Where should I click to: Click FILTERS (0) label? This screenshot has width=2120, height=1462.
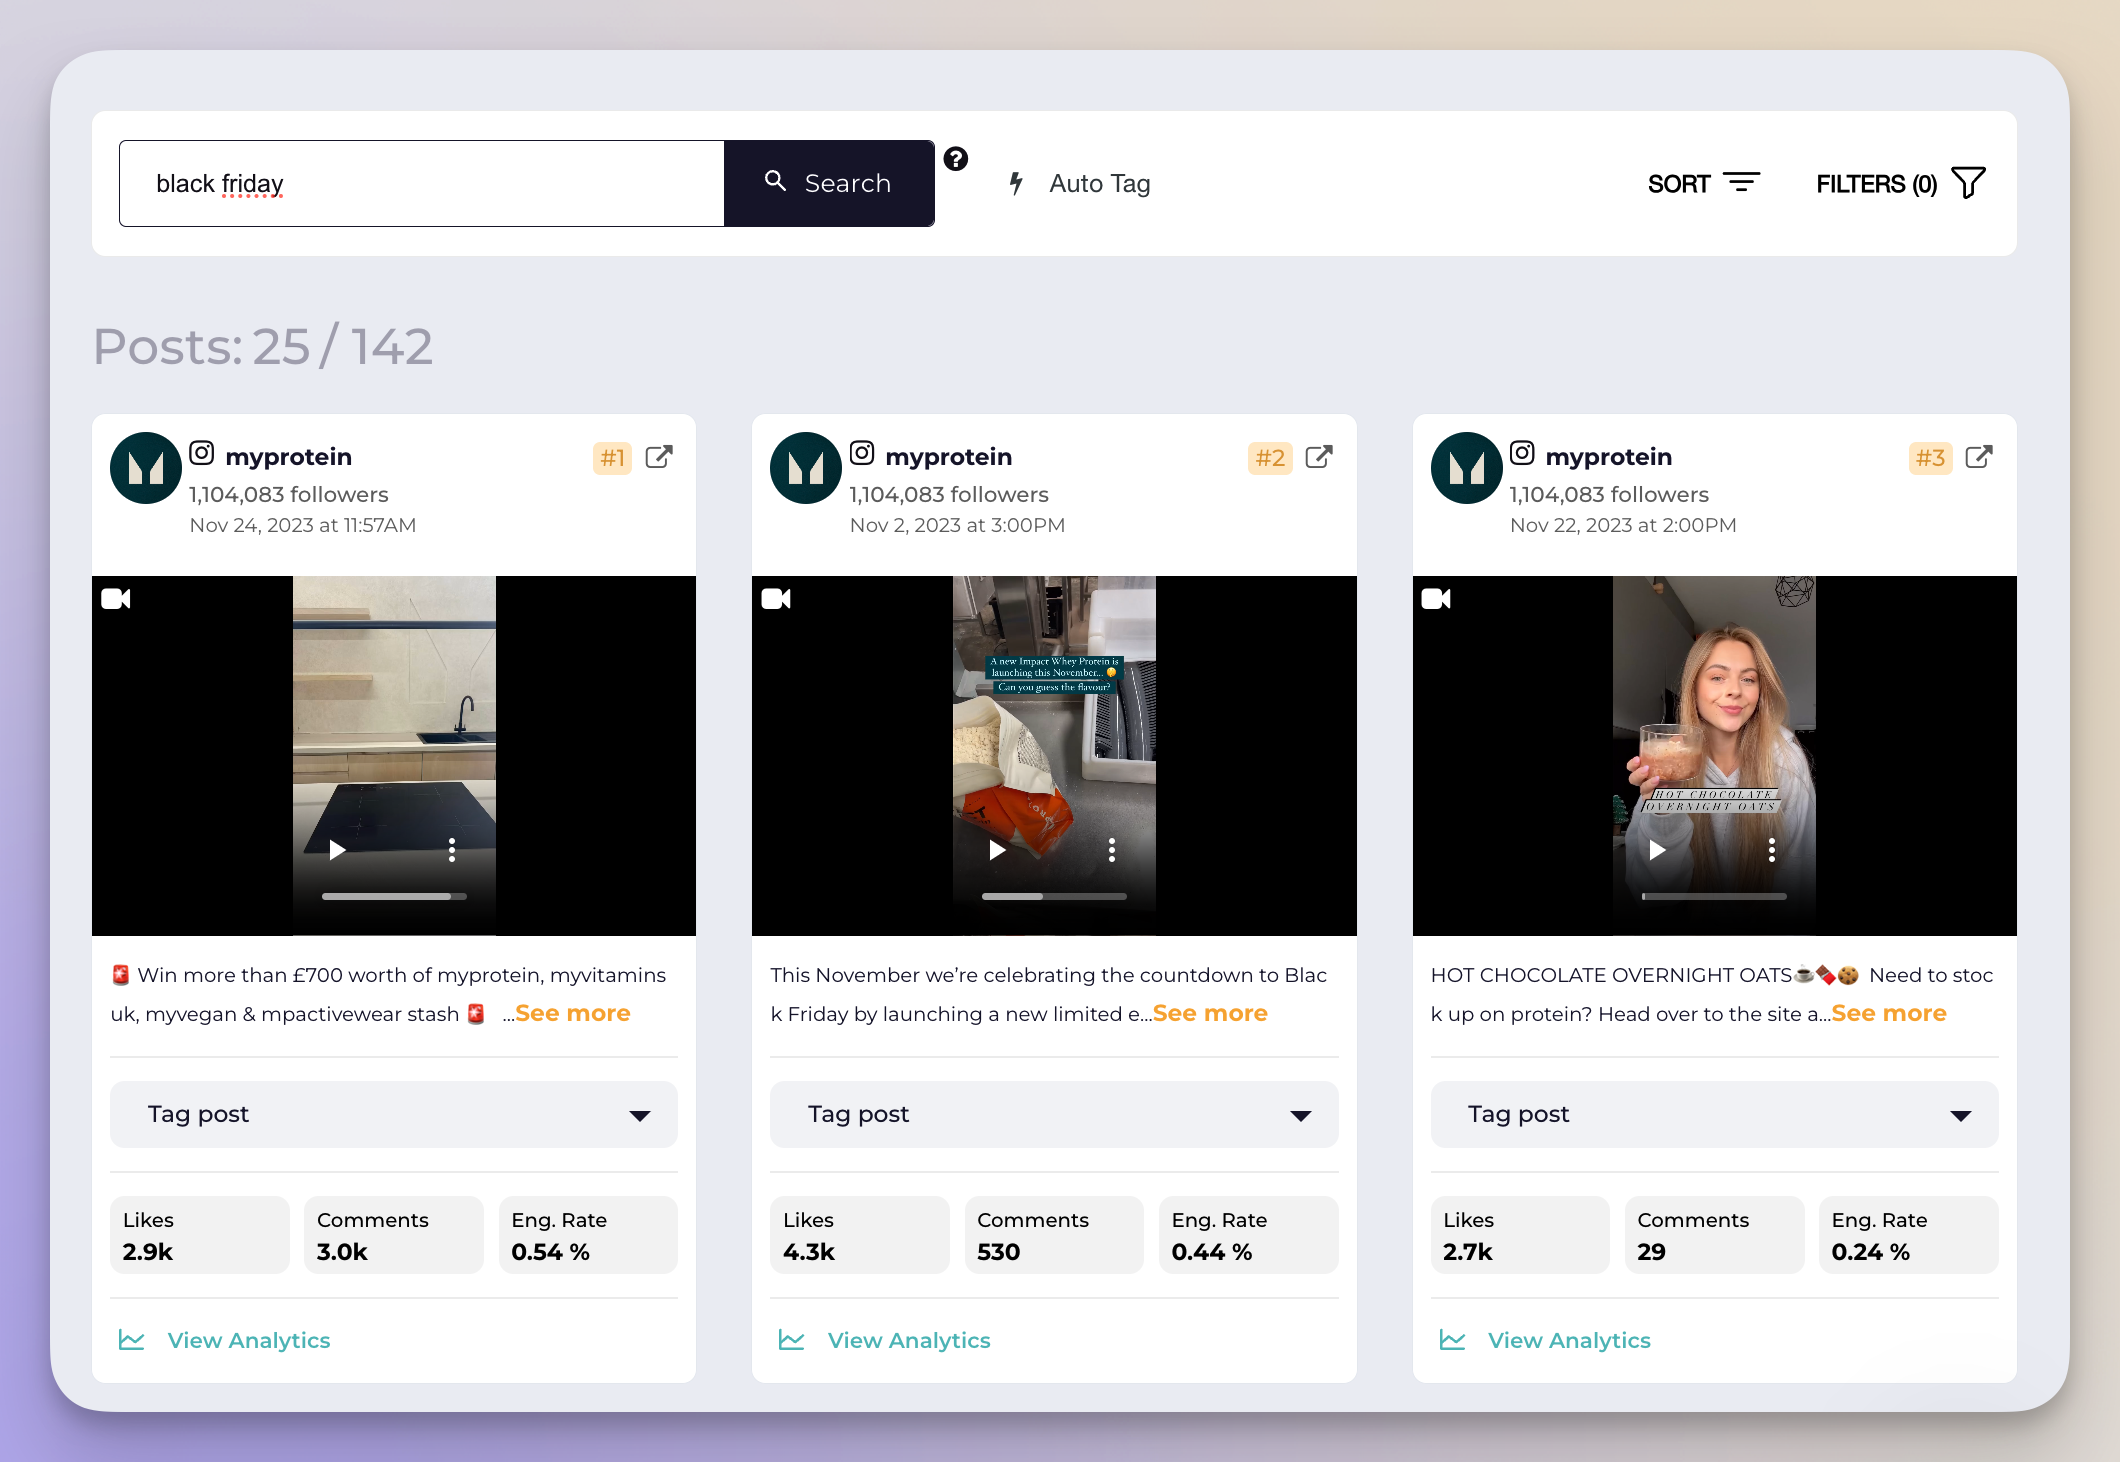[1876, 184]
